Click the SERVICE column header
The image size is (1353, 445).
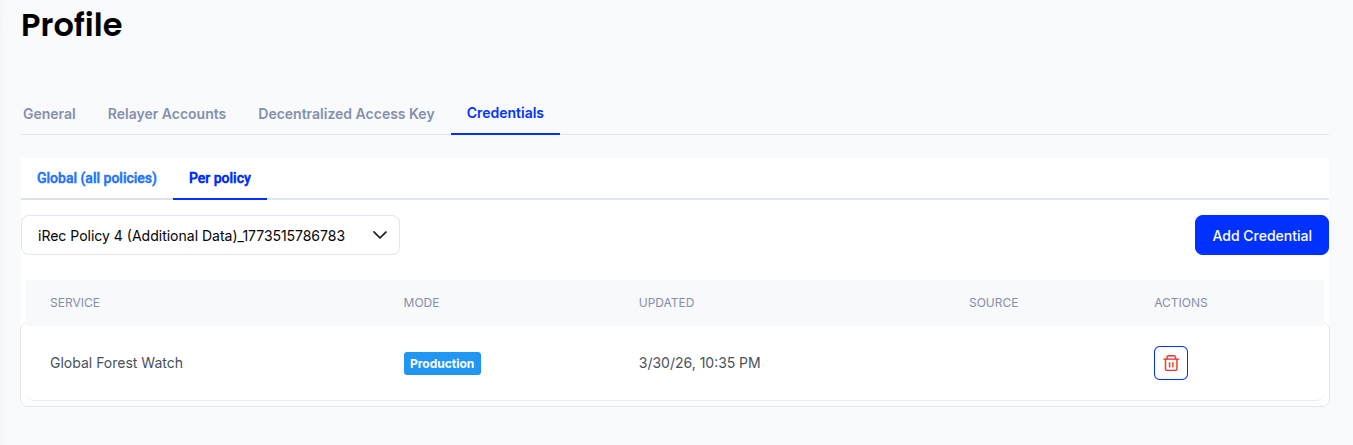click(75, 303)
